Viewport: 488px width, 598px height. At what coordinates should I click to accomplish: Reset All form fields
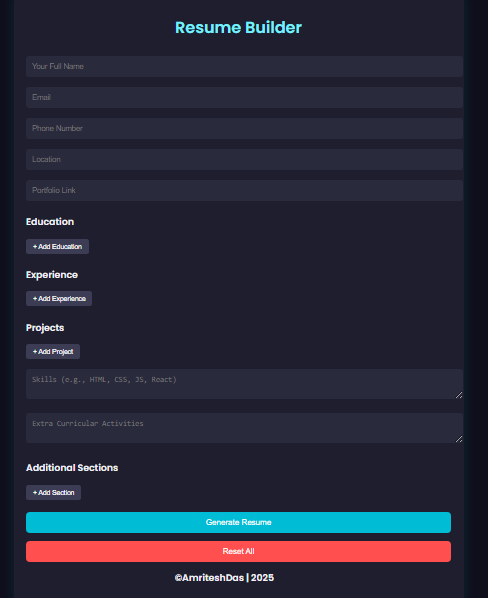click(238, 551)
